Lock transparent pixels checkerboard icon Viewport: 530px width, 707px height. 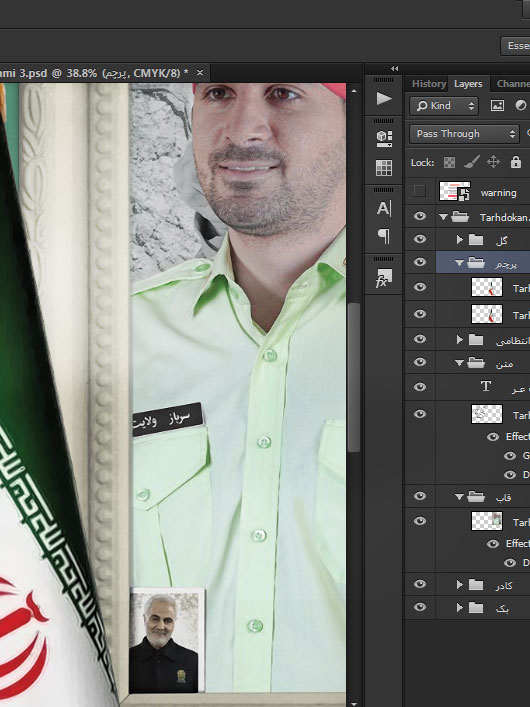point(449,162)
